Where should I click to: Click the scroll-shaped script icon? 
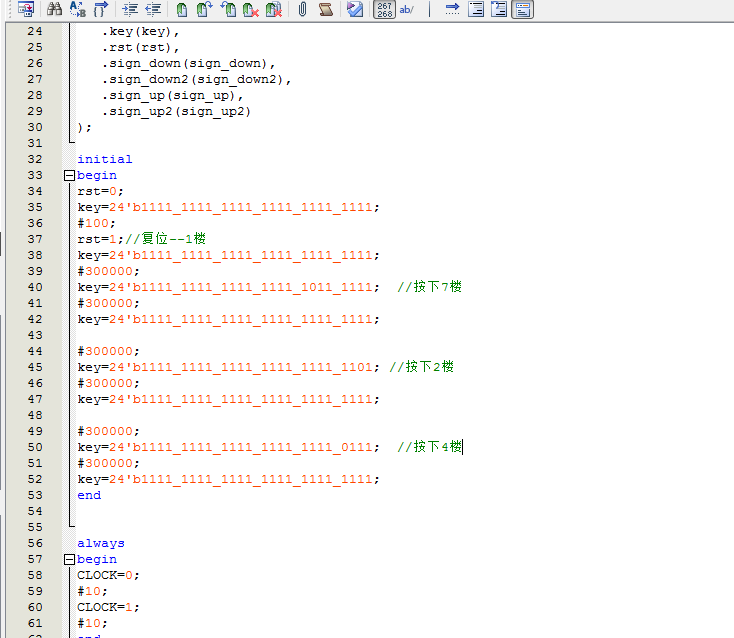pyautogui.click(x=325, y=10)
